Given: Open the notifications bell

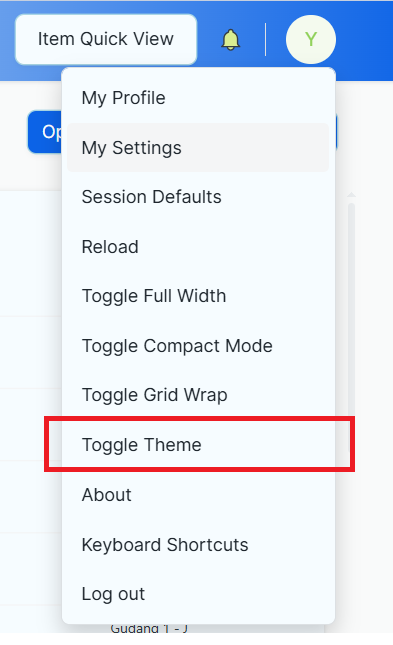Looking at the screenshot, I should coord(230,40).
